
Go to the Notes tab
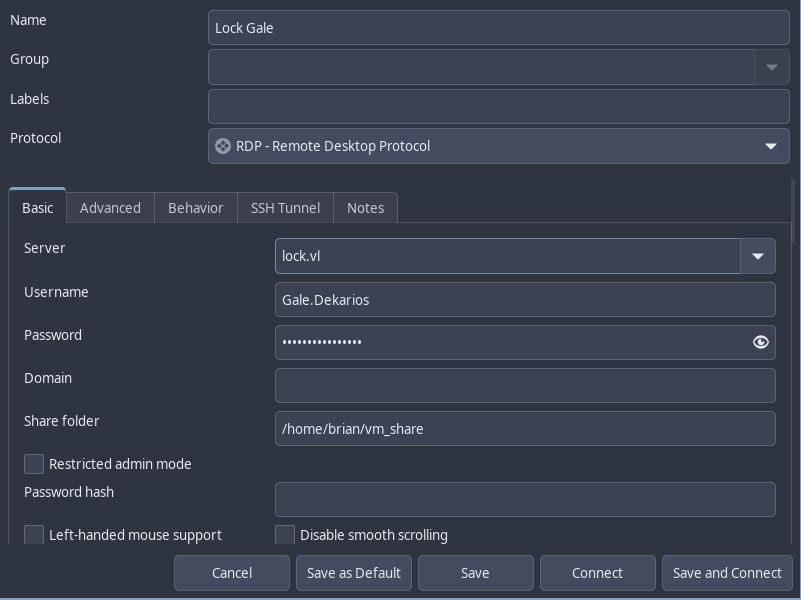coord(365,208)
